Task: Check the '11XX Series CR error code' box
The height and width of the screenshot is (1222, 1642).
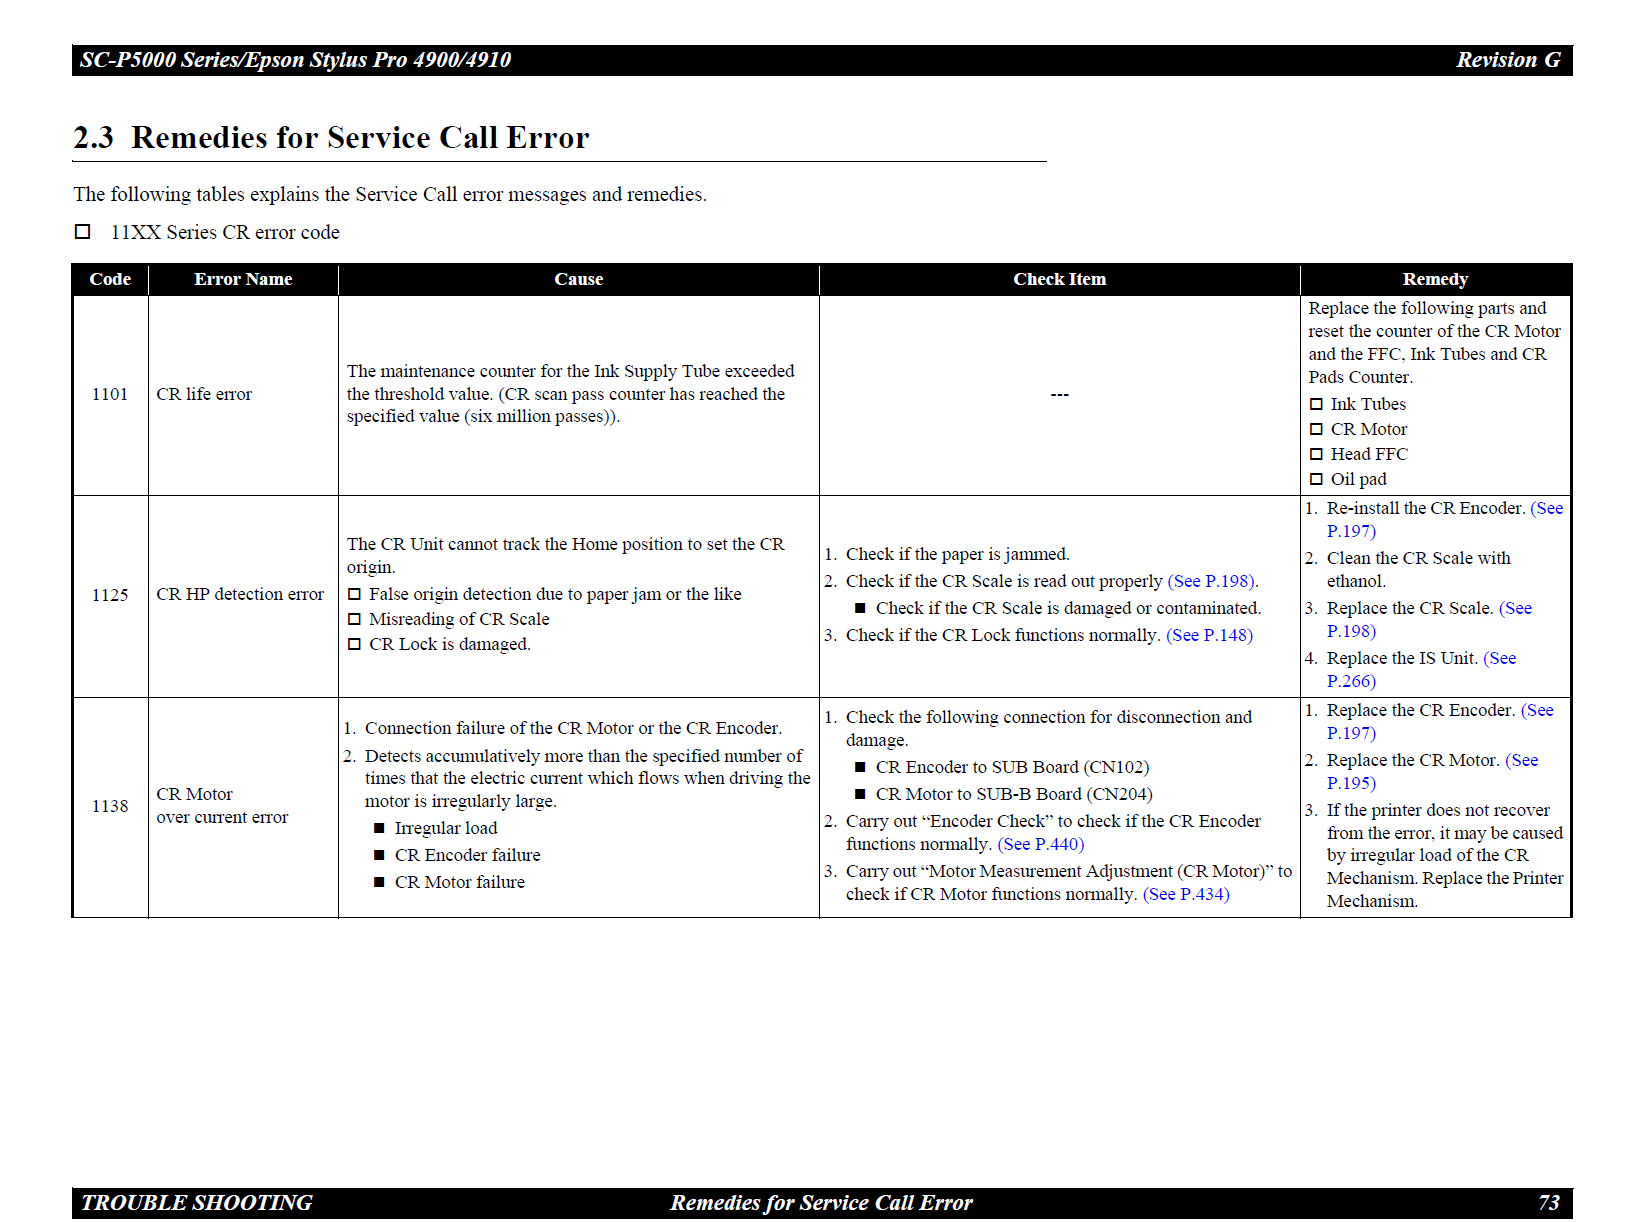Action: click(83, 232)
